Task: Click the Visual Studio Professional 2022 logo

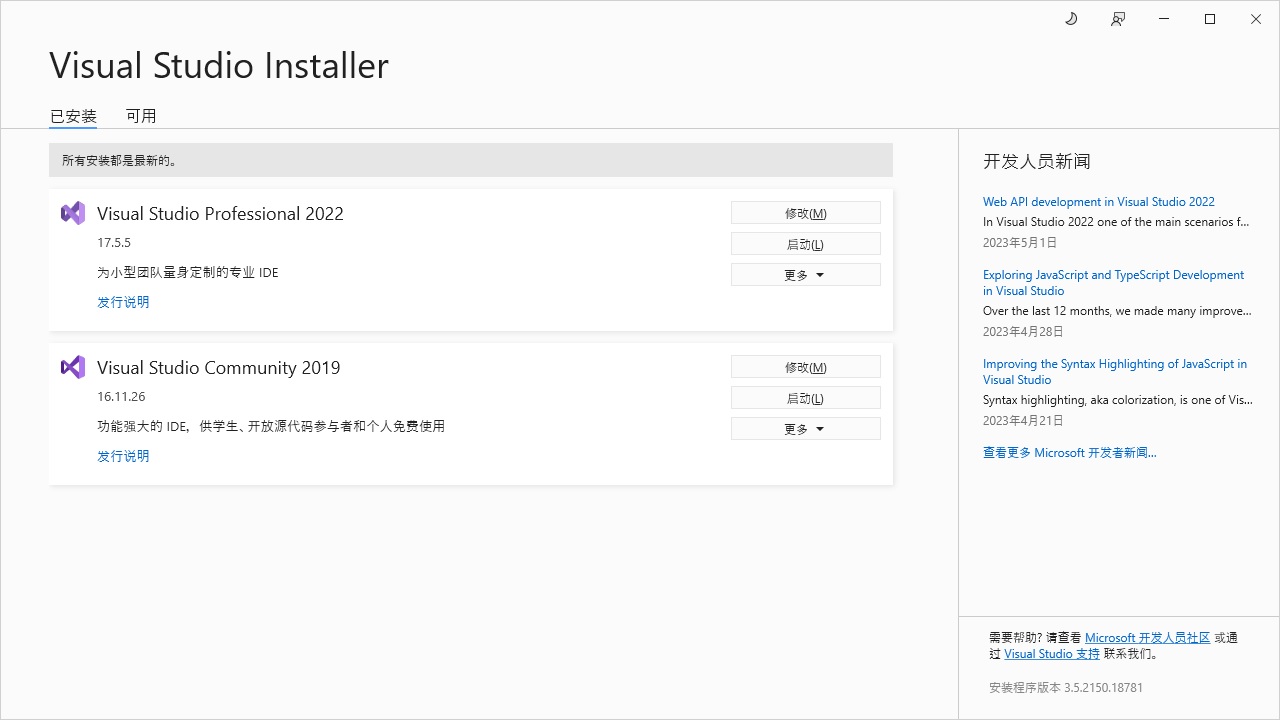Action: (x=73, y=213)
